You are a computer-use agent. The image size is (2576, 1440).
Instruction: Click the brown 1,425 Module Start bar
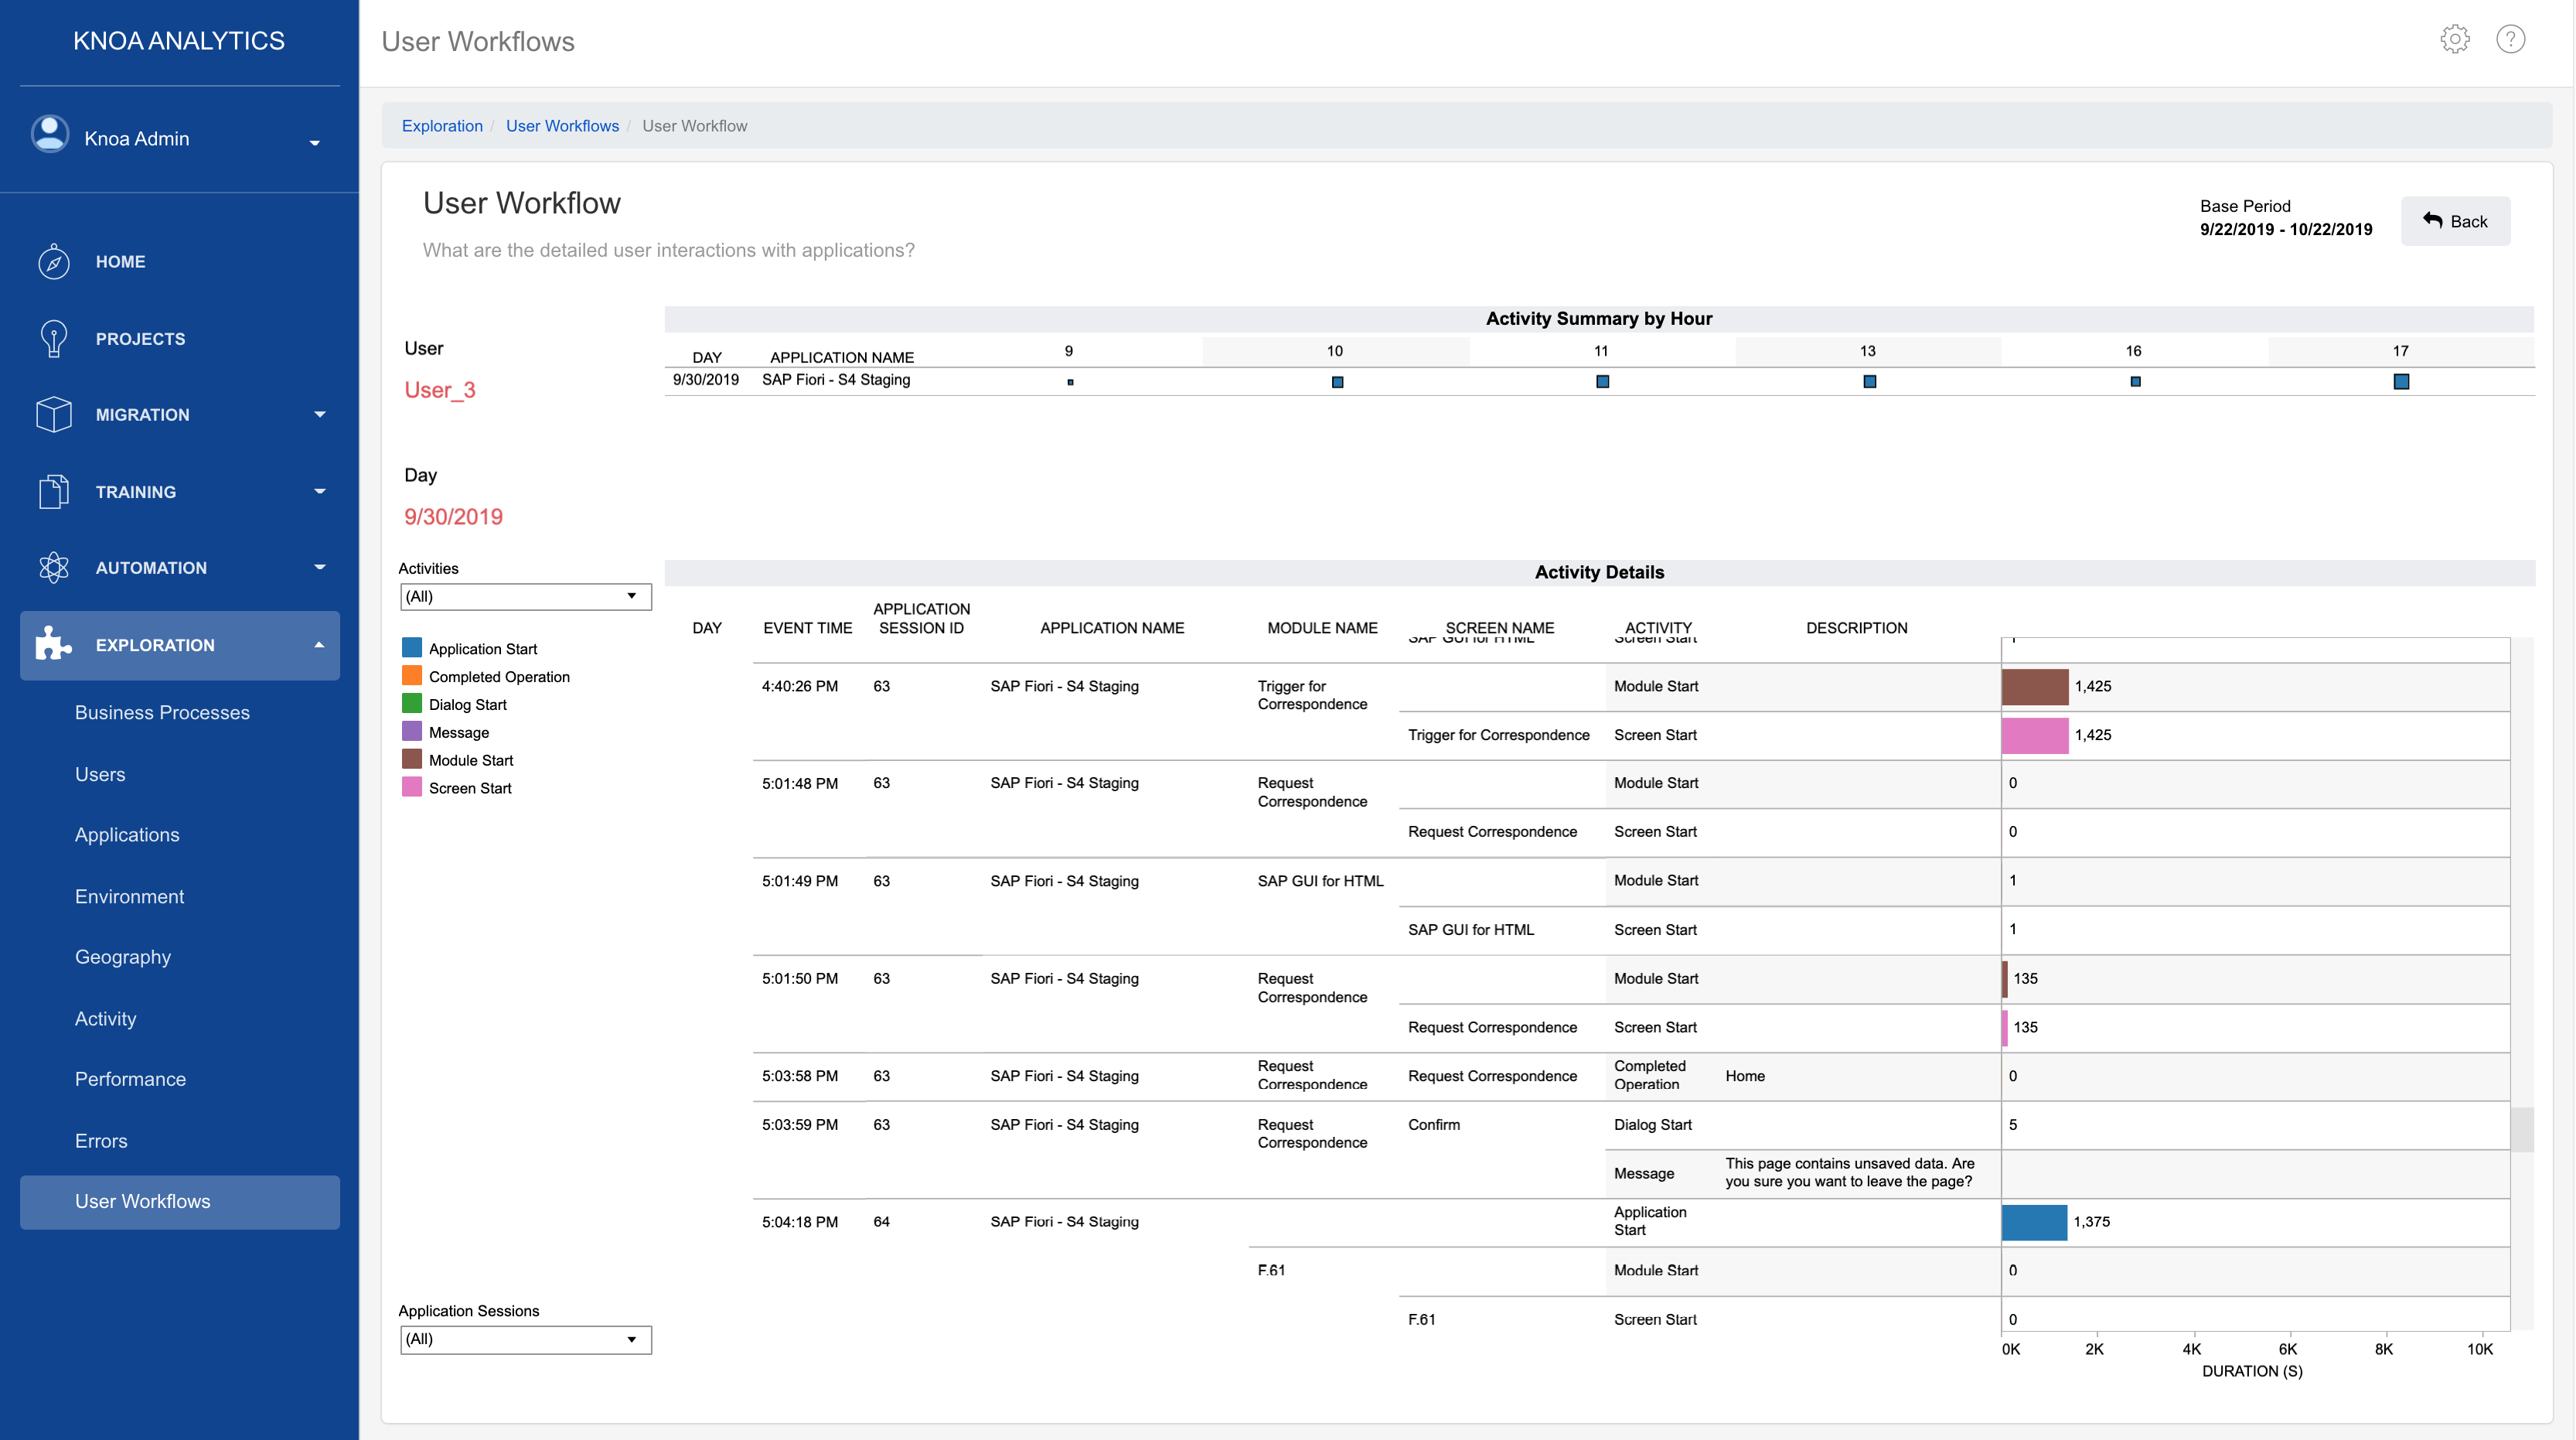pyautogui.click(x=2034, y=686)
